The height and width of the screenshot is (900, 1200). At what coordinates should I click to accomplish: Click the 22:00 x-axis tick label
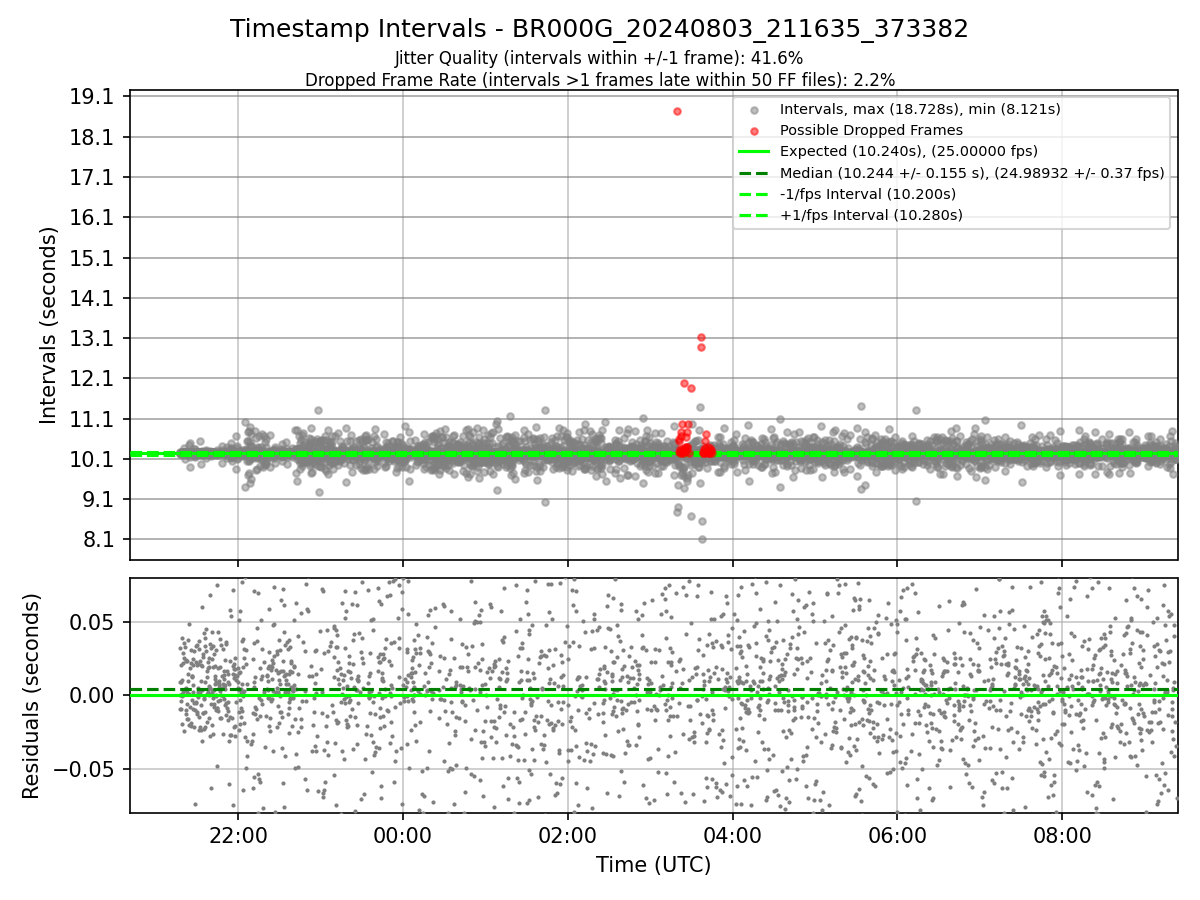pyautogui.click(x=238, y=835)
